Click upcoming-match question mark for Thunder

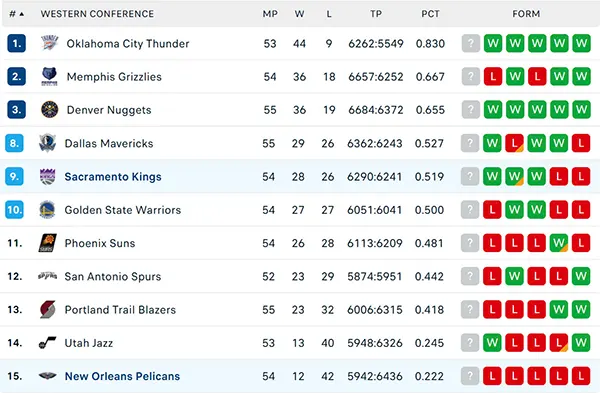(x=471, y=43)
